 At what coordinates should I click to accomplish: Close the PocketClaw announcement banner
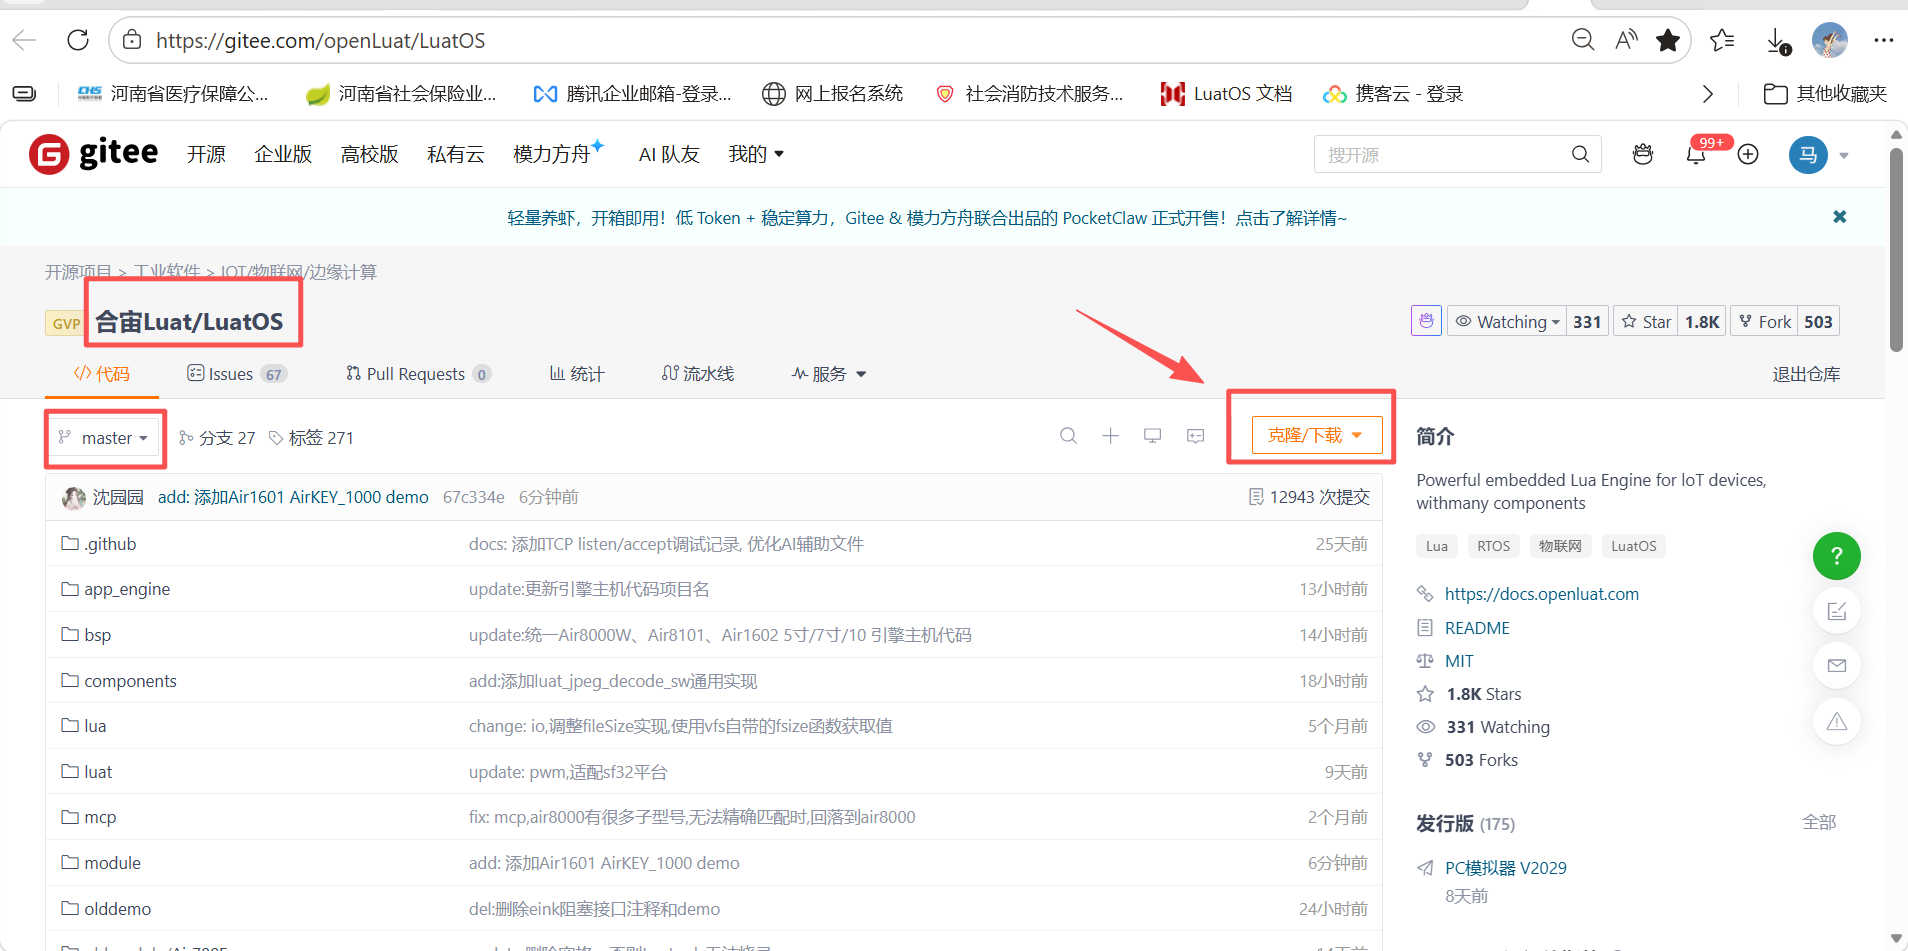click(1839, 217)
